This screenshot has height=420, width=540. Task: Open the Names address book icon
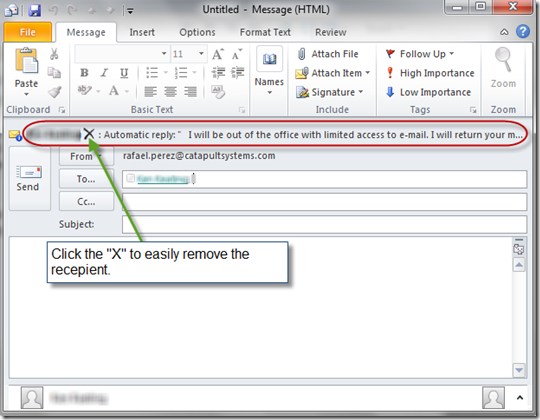[269, 59]
